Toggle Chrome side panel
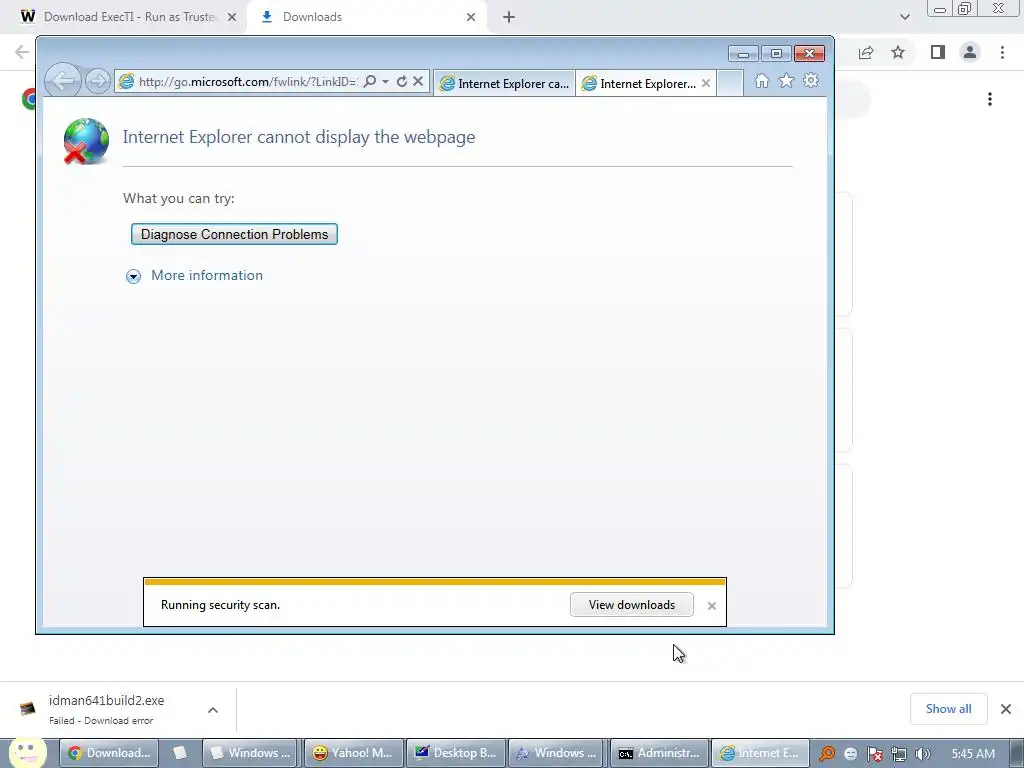Screen dimensions: 1024x768 (x=938, y=52)
